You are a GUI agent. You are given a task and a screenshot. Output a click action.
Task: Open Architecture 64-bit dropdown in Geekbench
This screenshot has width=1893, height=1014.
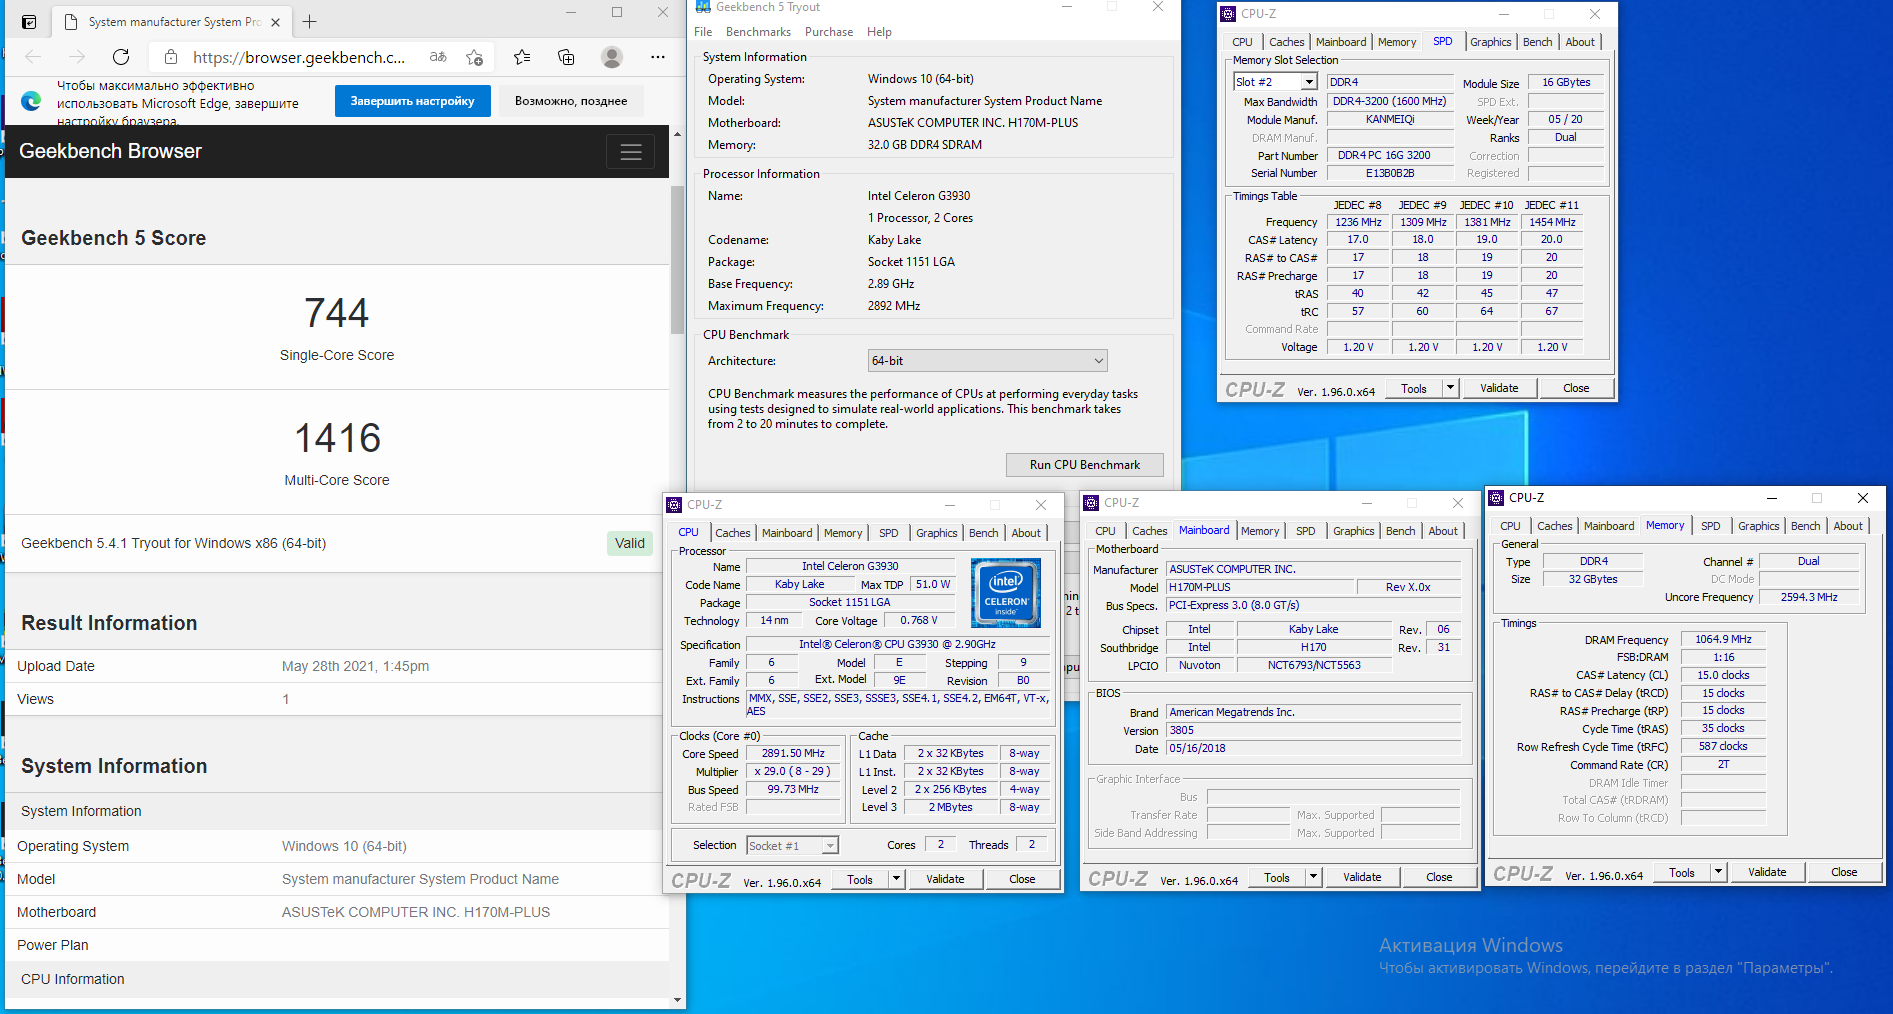(988, 360)
